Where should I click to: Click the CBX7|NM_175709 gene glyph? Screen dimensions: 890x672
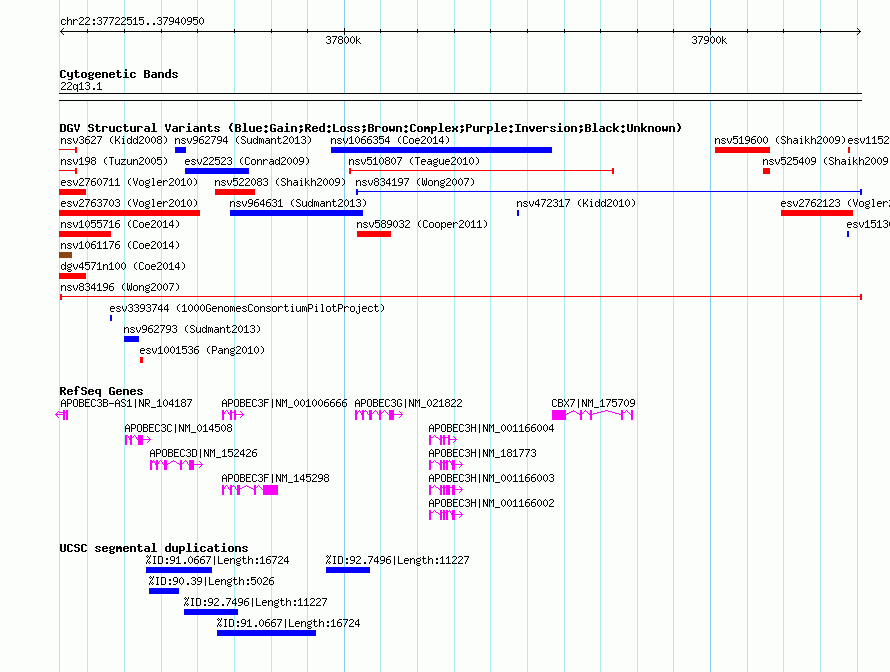click(593, 415)
